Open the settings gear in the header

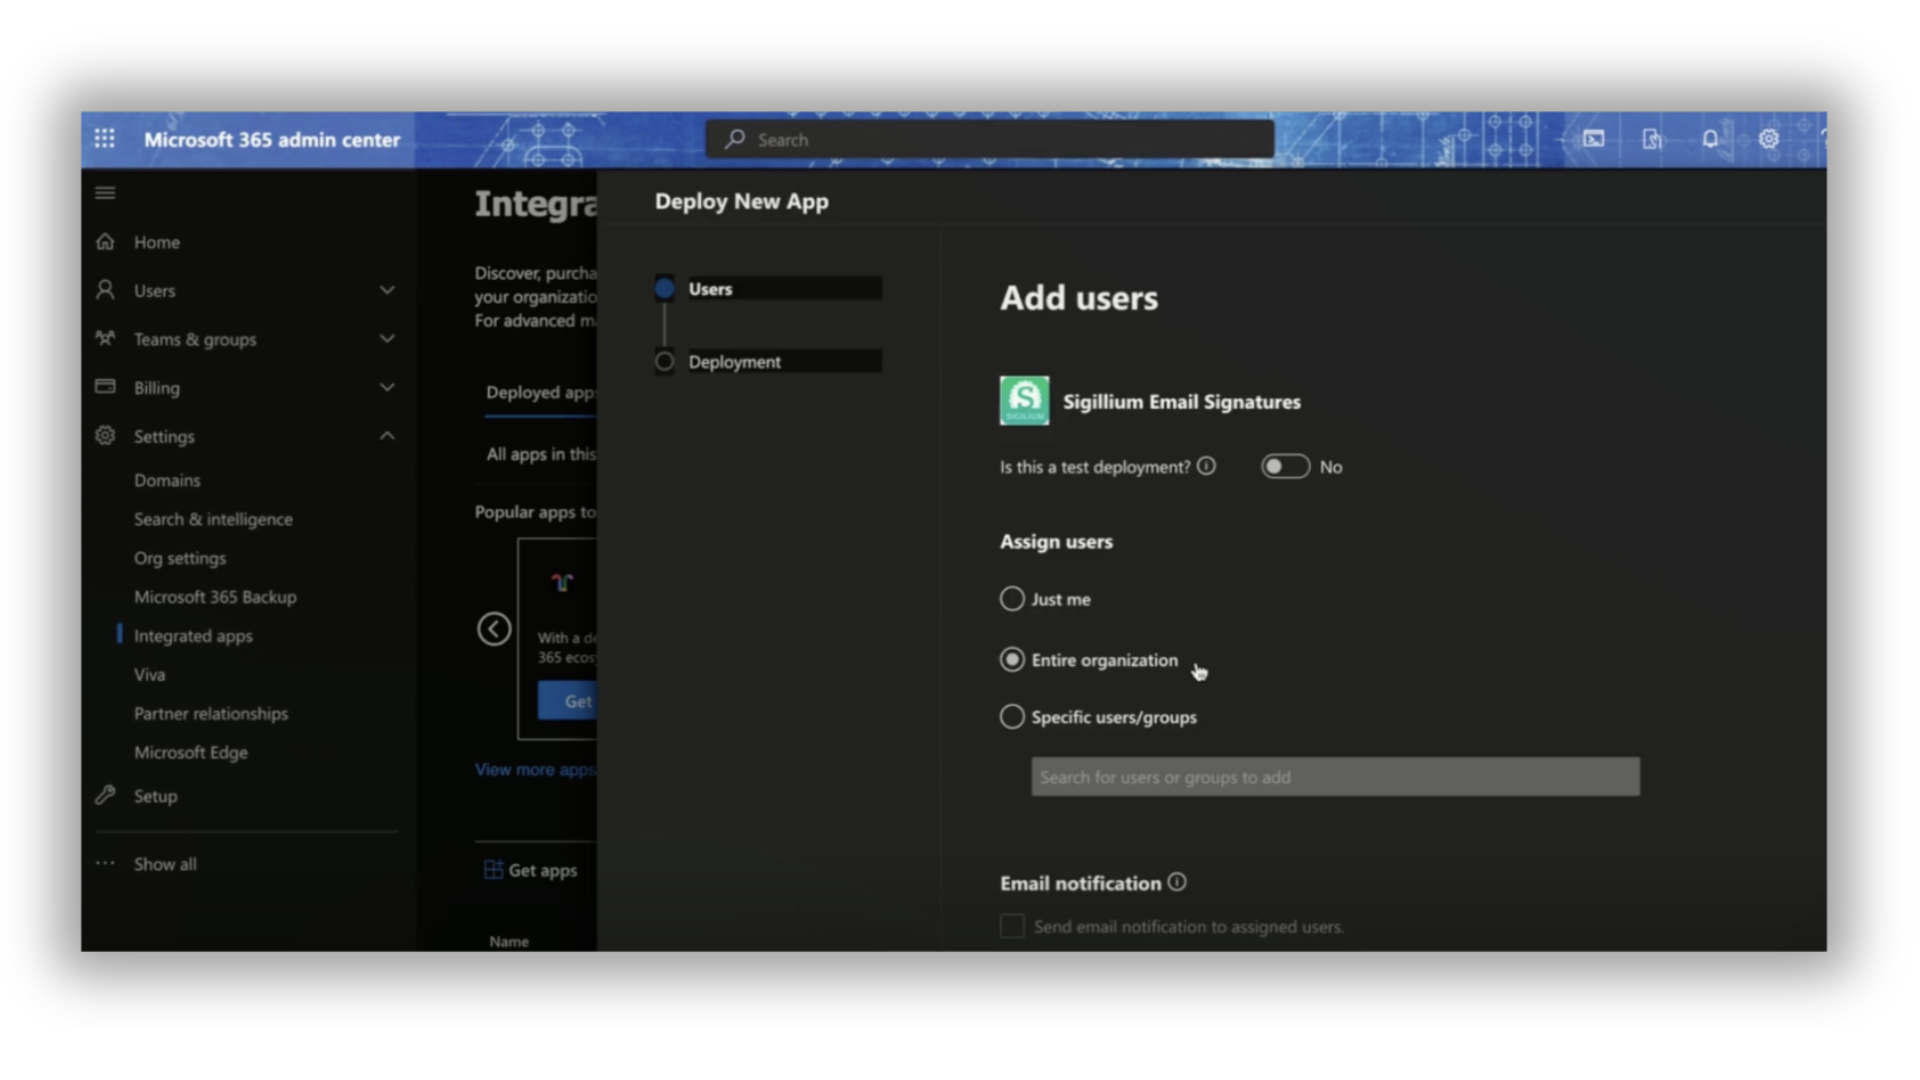(x=1768, y=139)
